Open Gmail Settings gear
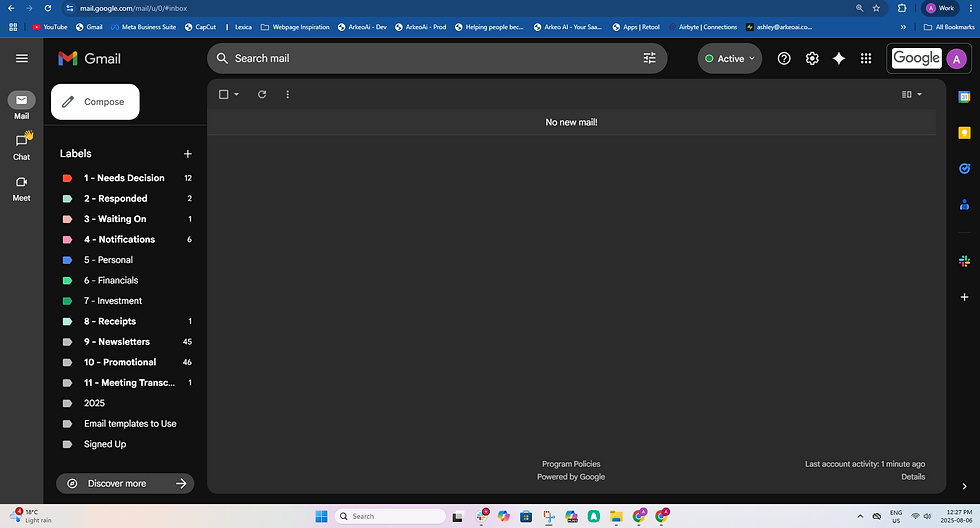 [x=812, y=58]
